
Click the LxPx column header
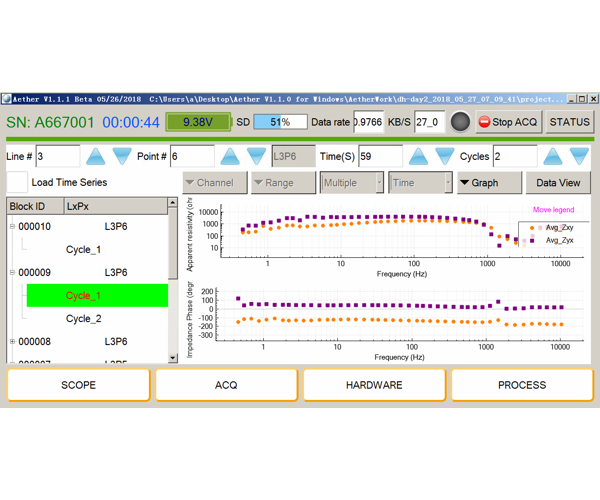(116, 206)
